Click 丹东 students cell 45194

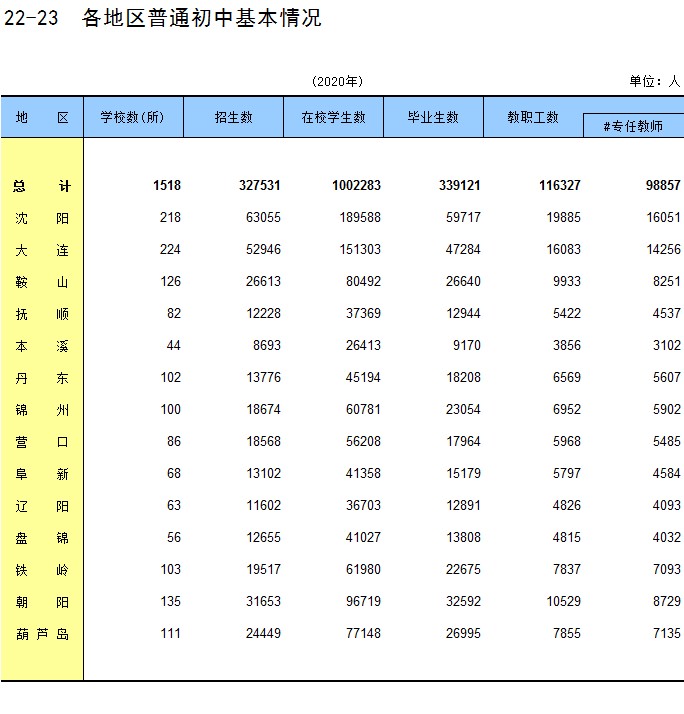click(x=363, y=377)
